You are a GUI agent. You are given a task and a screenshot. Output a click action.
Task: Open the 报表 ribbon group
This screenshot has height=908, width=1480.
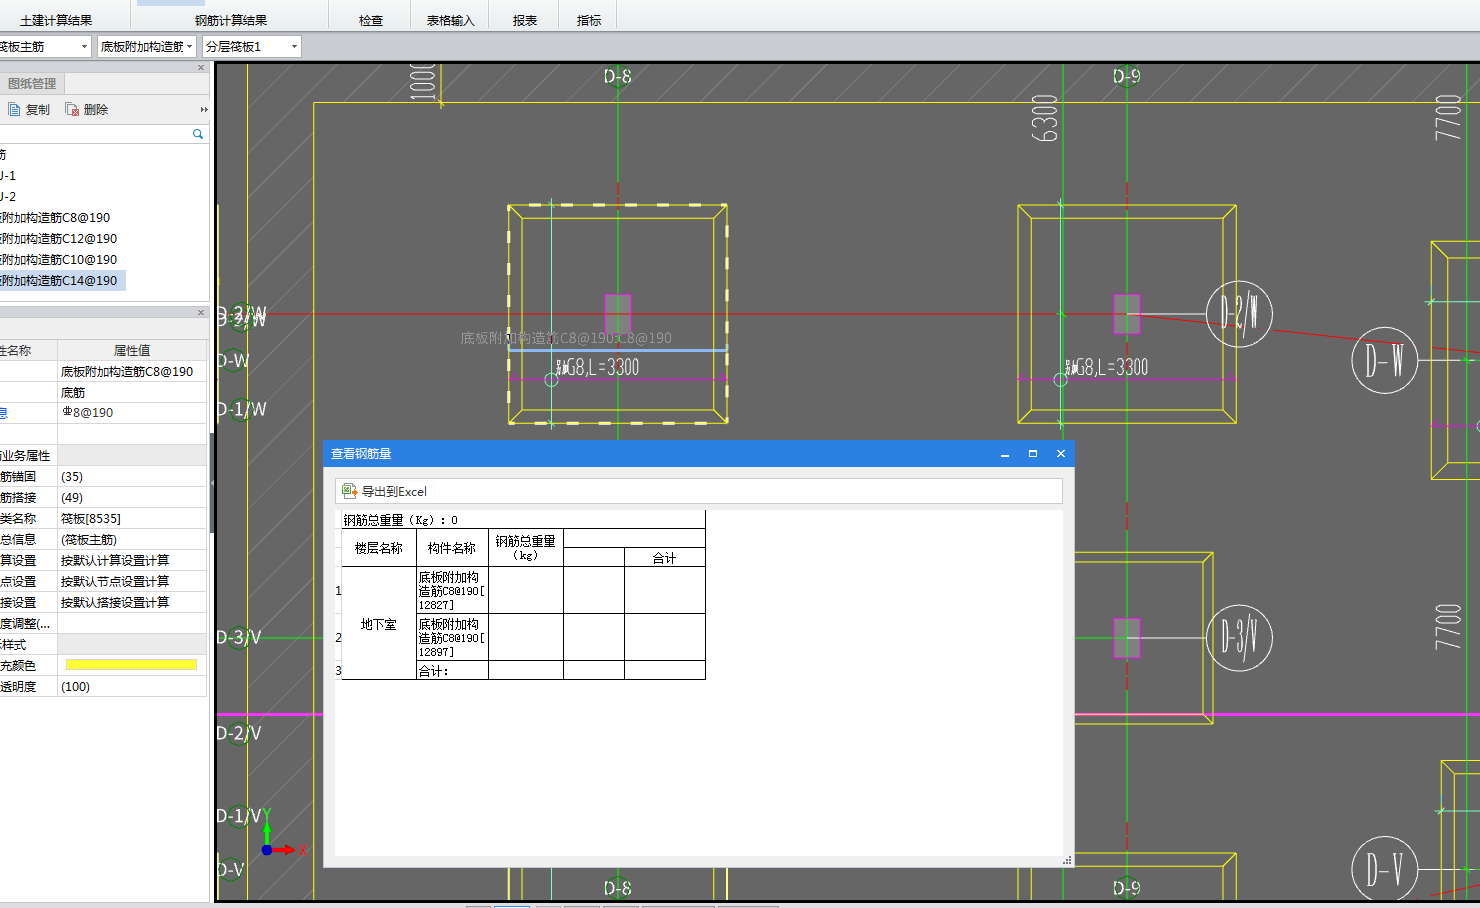click(525, 20)
